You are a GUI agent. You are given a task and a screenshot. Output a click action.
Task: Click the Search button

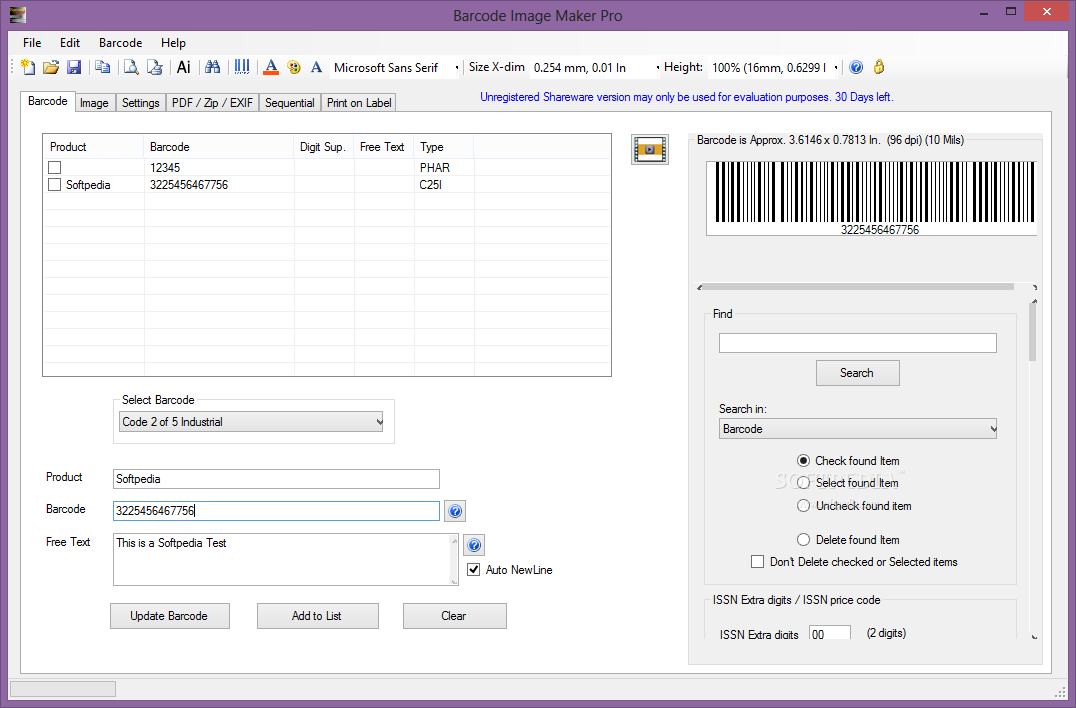pyautogui.click(x=857, y=373)
